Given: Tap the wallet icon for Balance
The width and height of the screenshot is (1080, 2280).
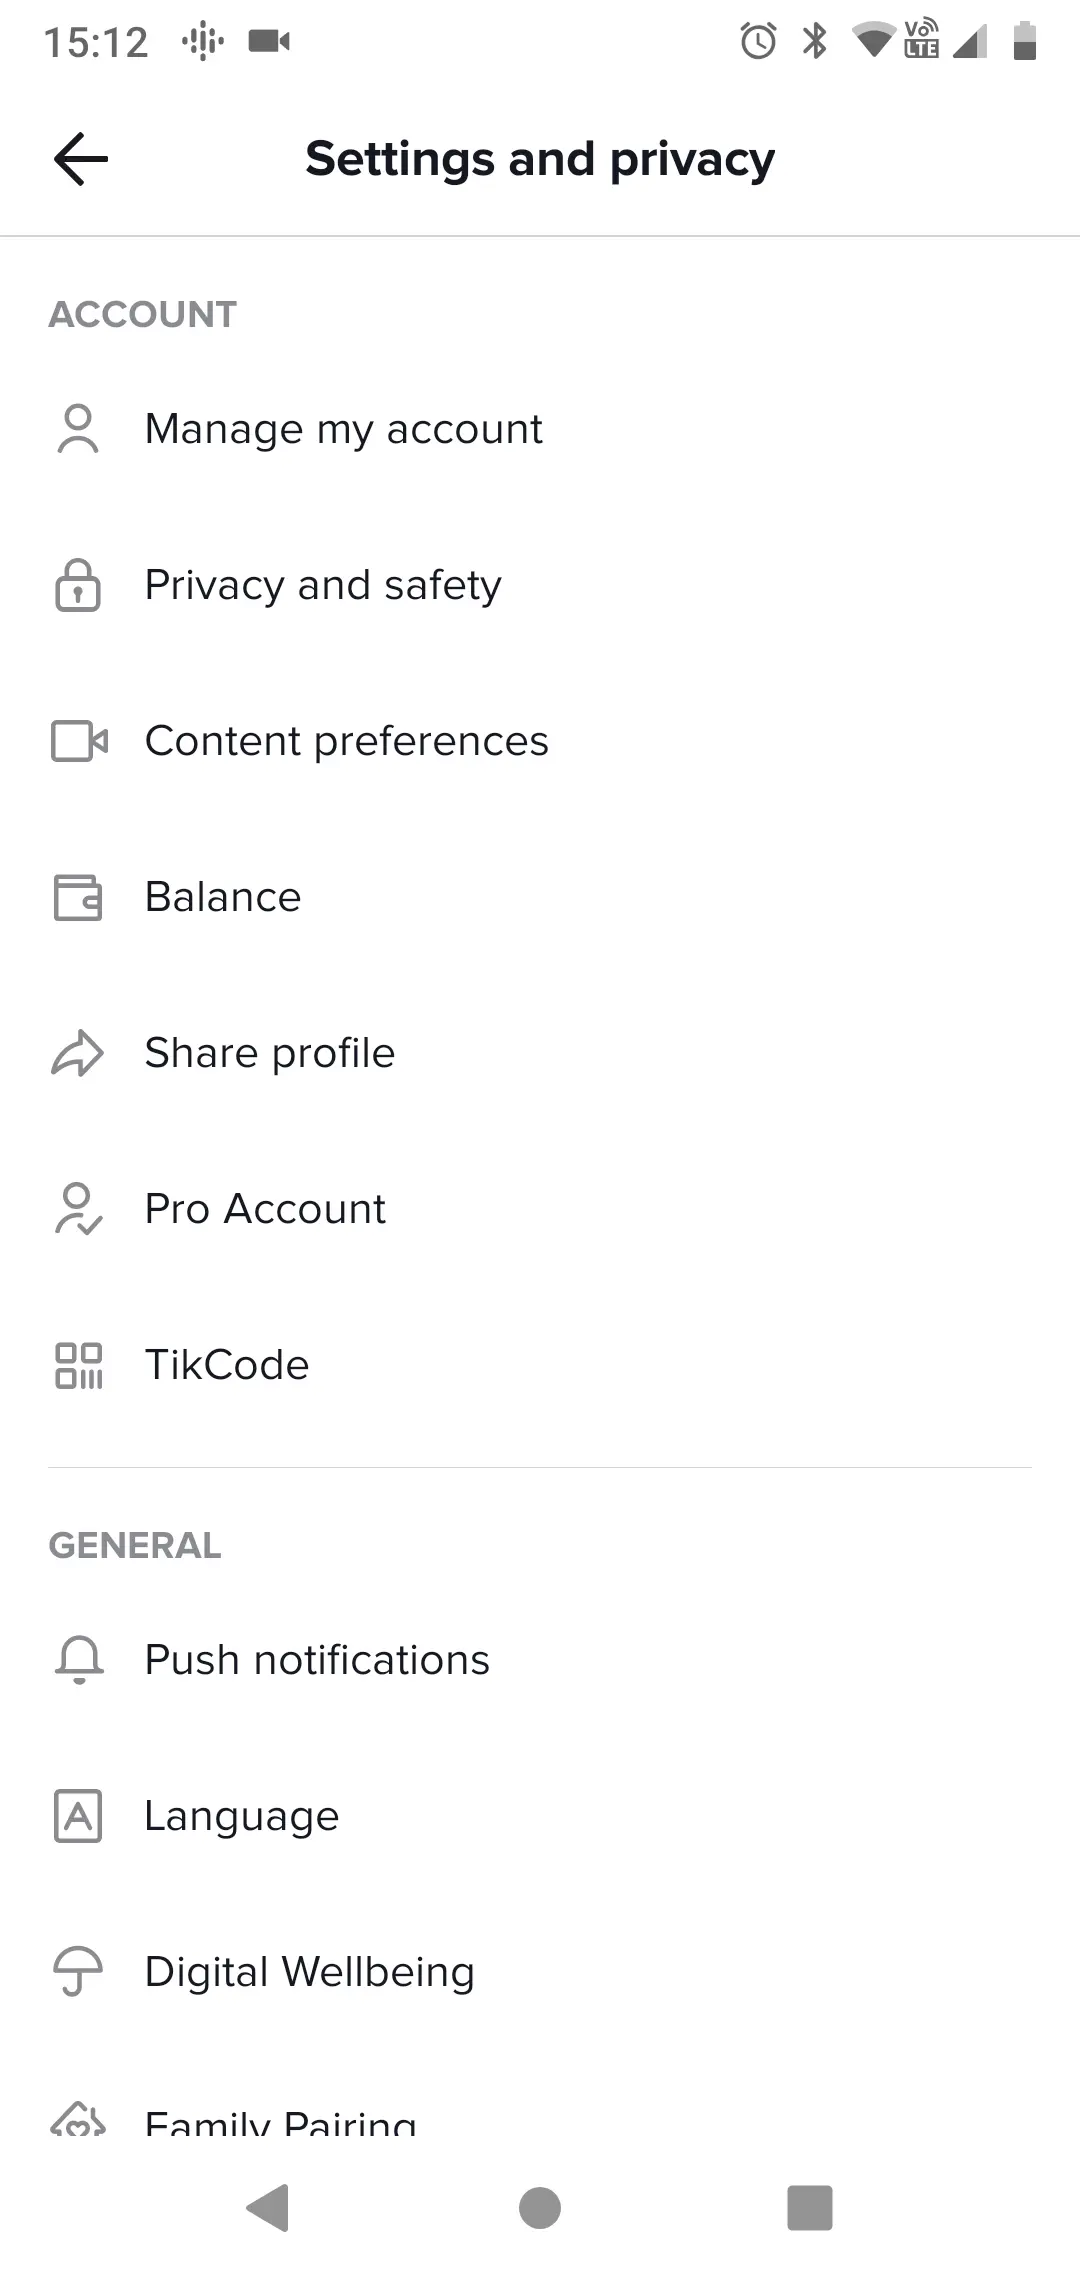Looking at the screenshot, I should pos(78,897).
